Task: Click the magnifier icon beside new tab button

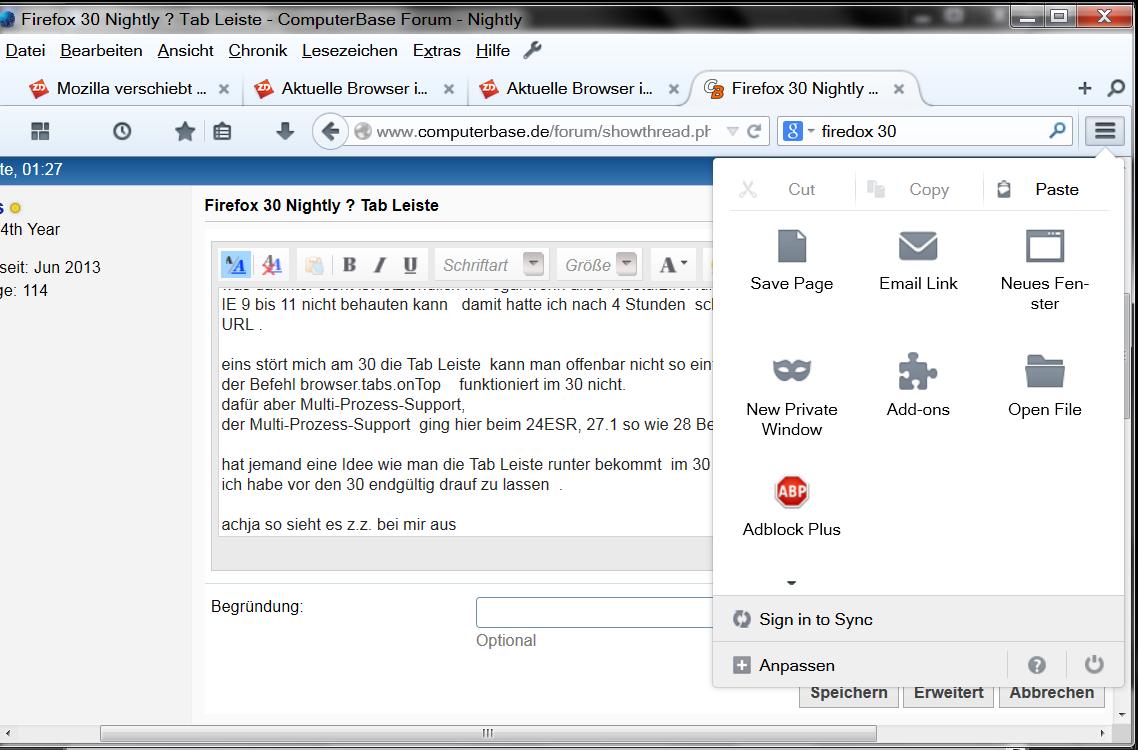Action: [1116, 89]
